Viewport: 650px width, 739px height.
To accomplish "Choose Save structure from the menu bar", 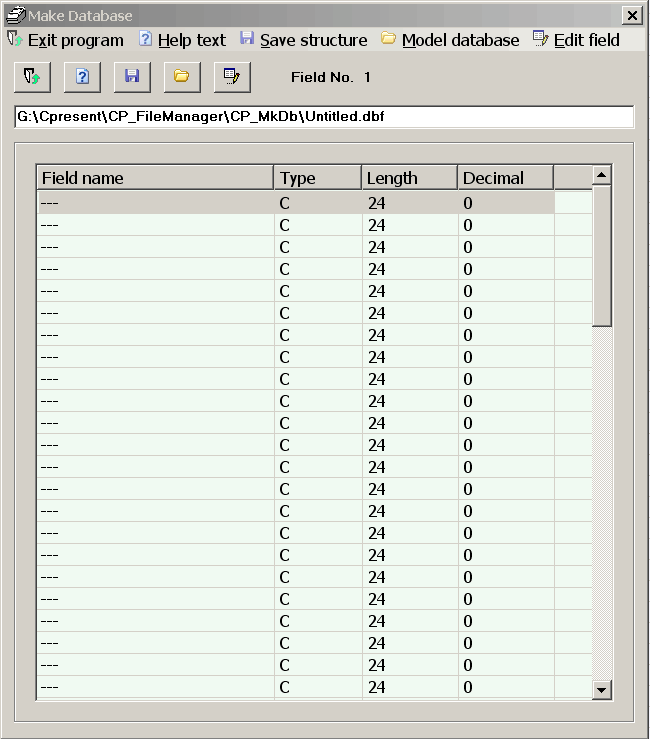I will click(303, 40).
